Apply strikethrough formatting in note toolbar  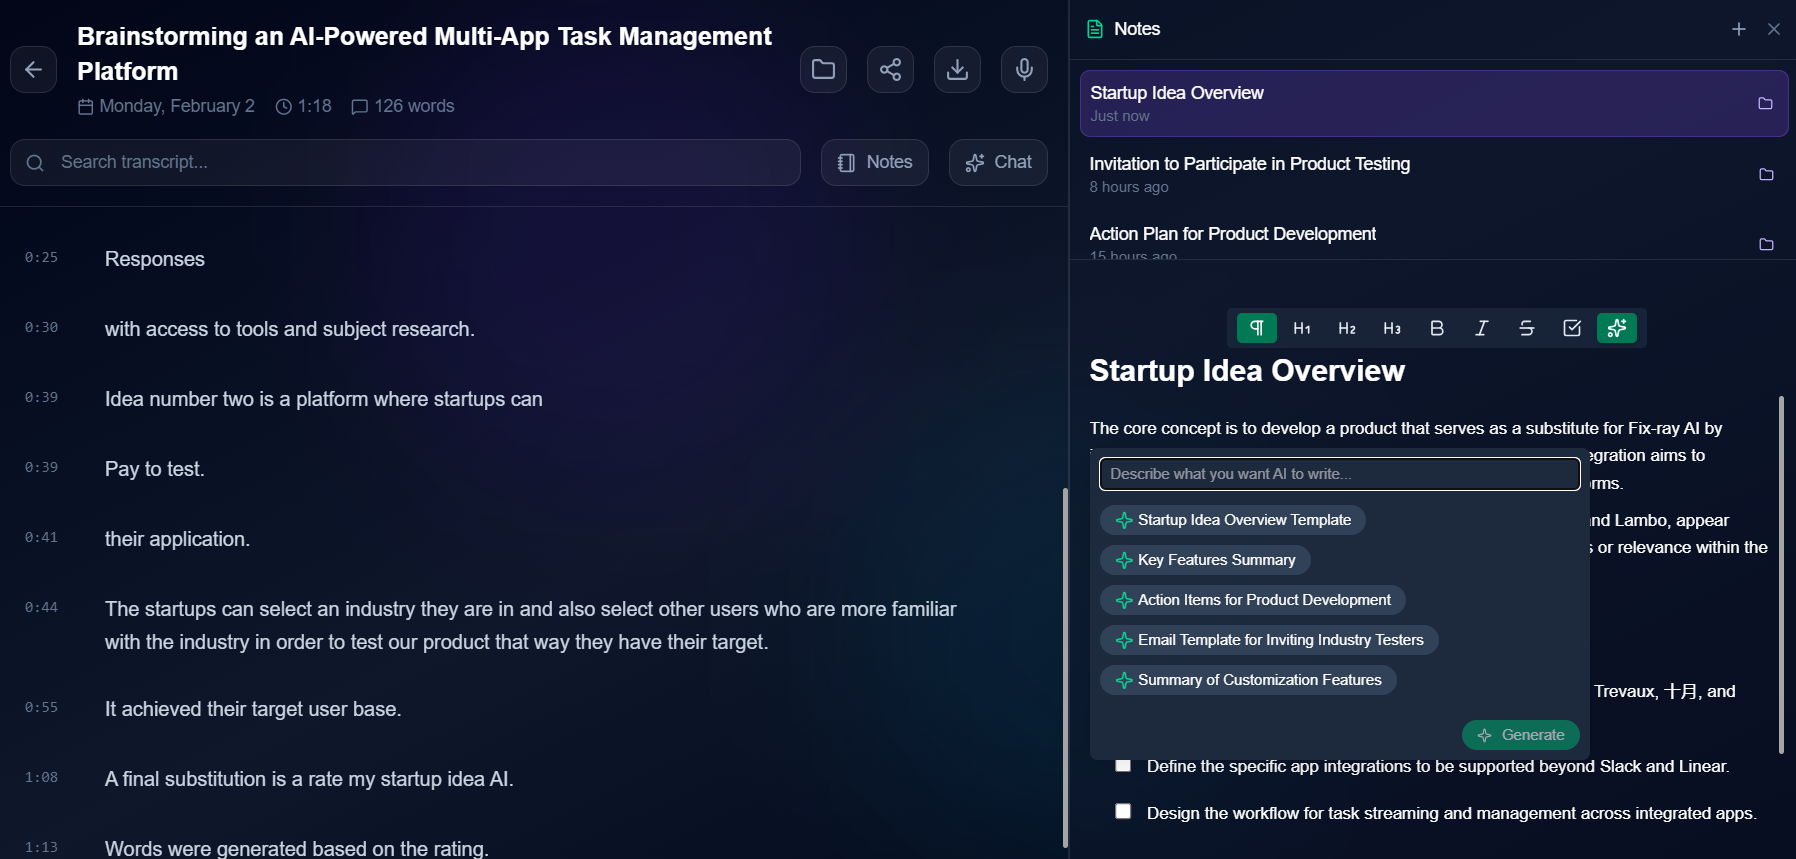pos(1527,328)
